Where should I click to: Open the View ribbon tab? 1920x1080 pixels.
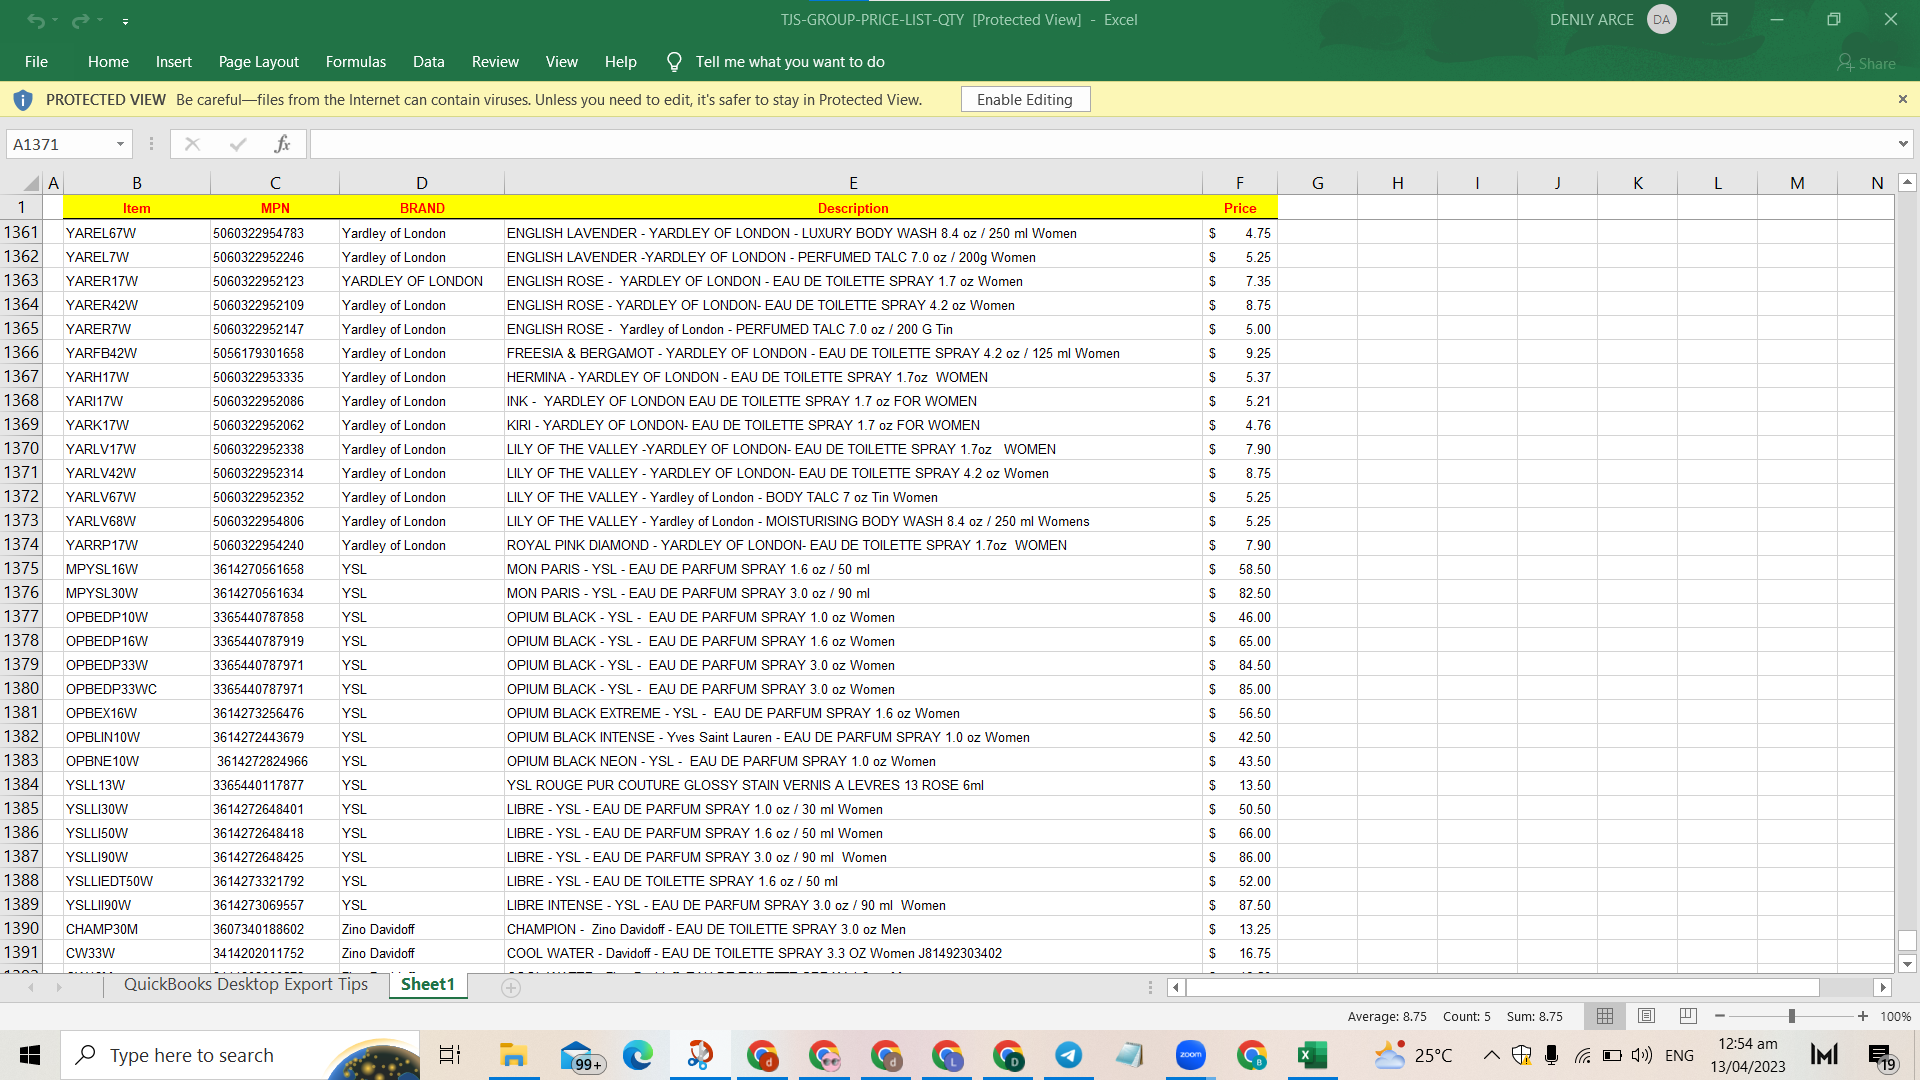pos(562,62)
